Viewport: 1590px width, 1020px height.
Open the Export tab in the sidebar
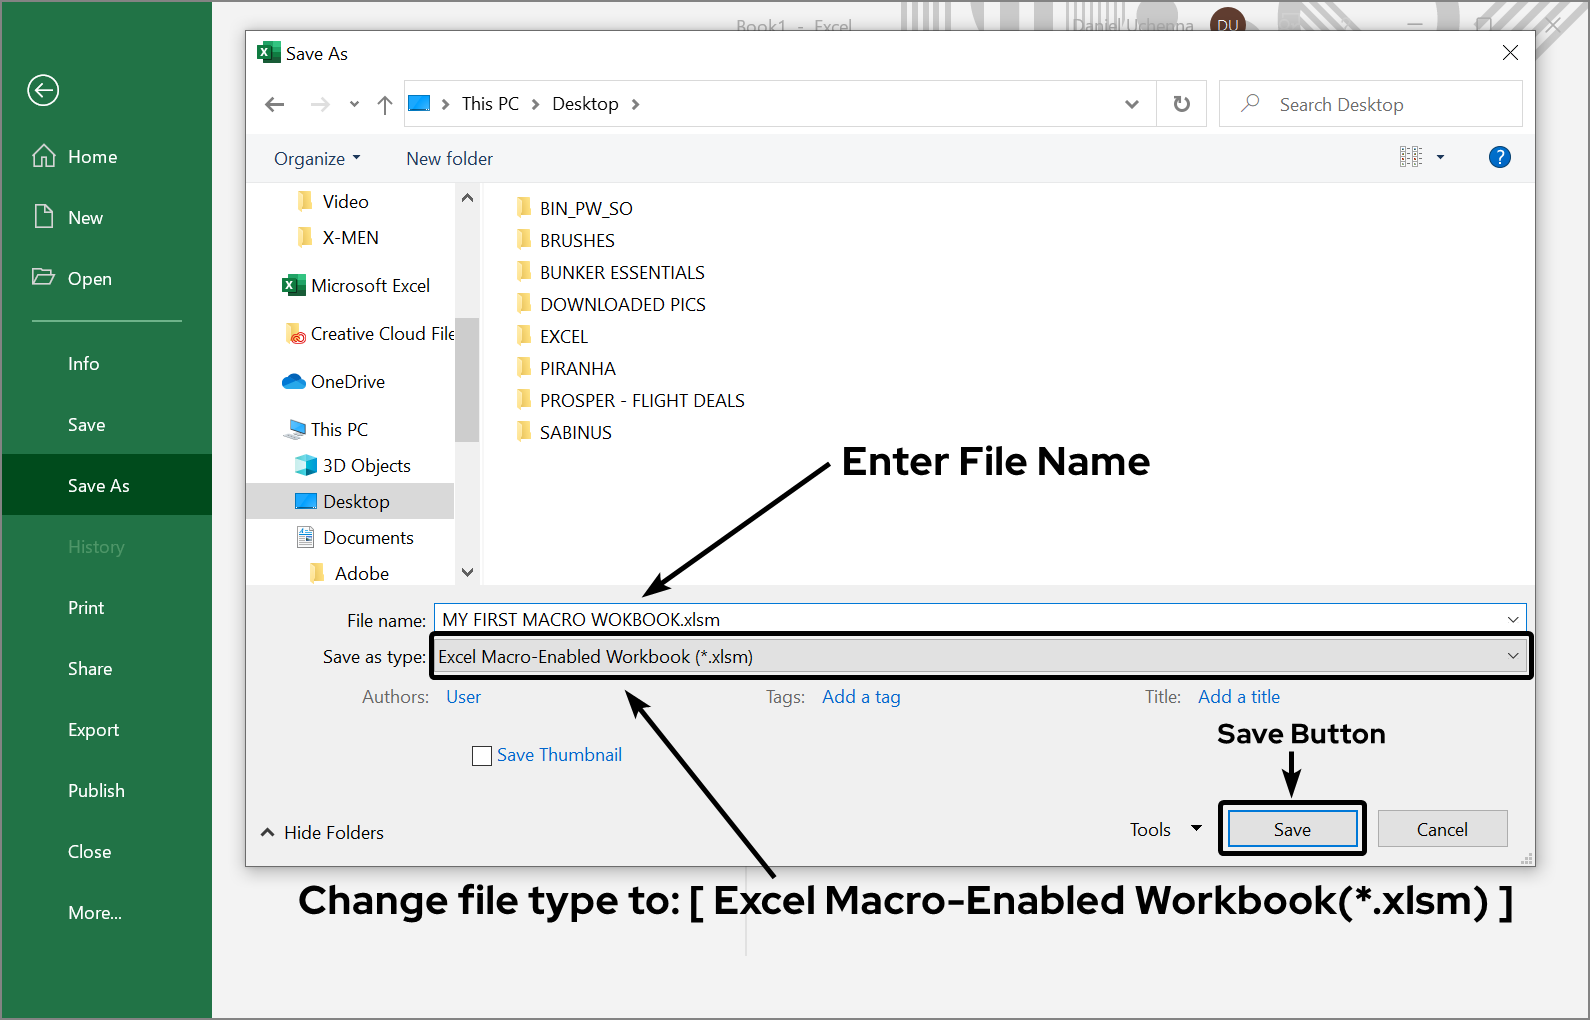[x=93, y=730]
